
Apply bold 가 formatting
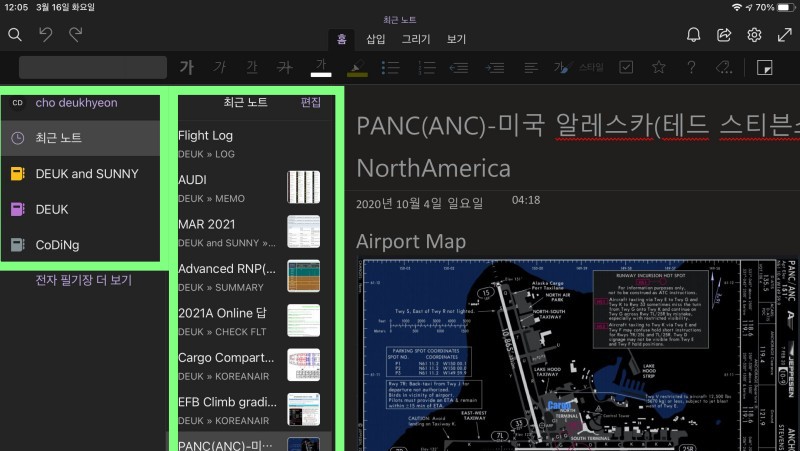[x=186, y=67]
